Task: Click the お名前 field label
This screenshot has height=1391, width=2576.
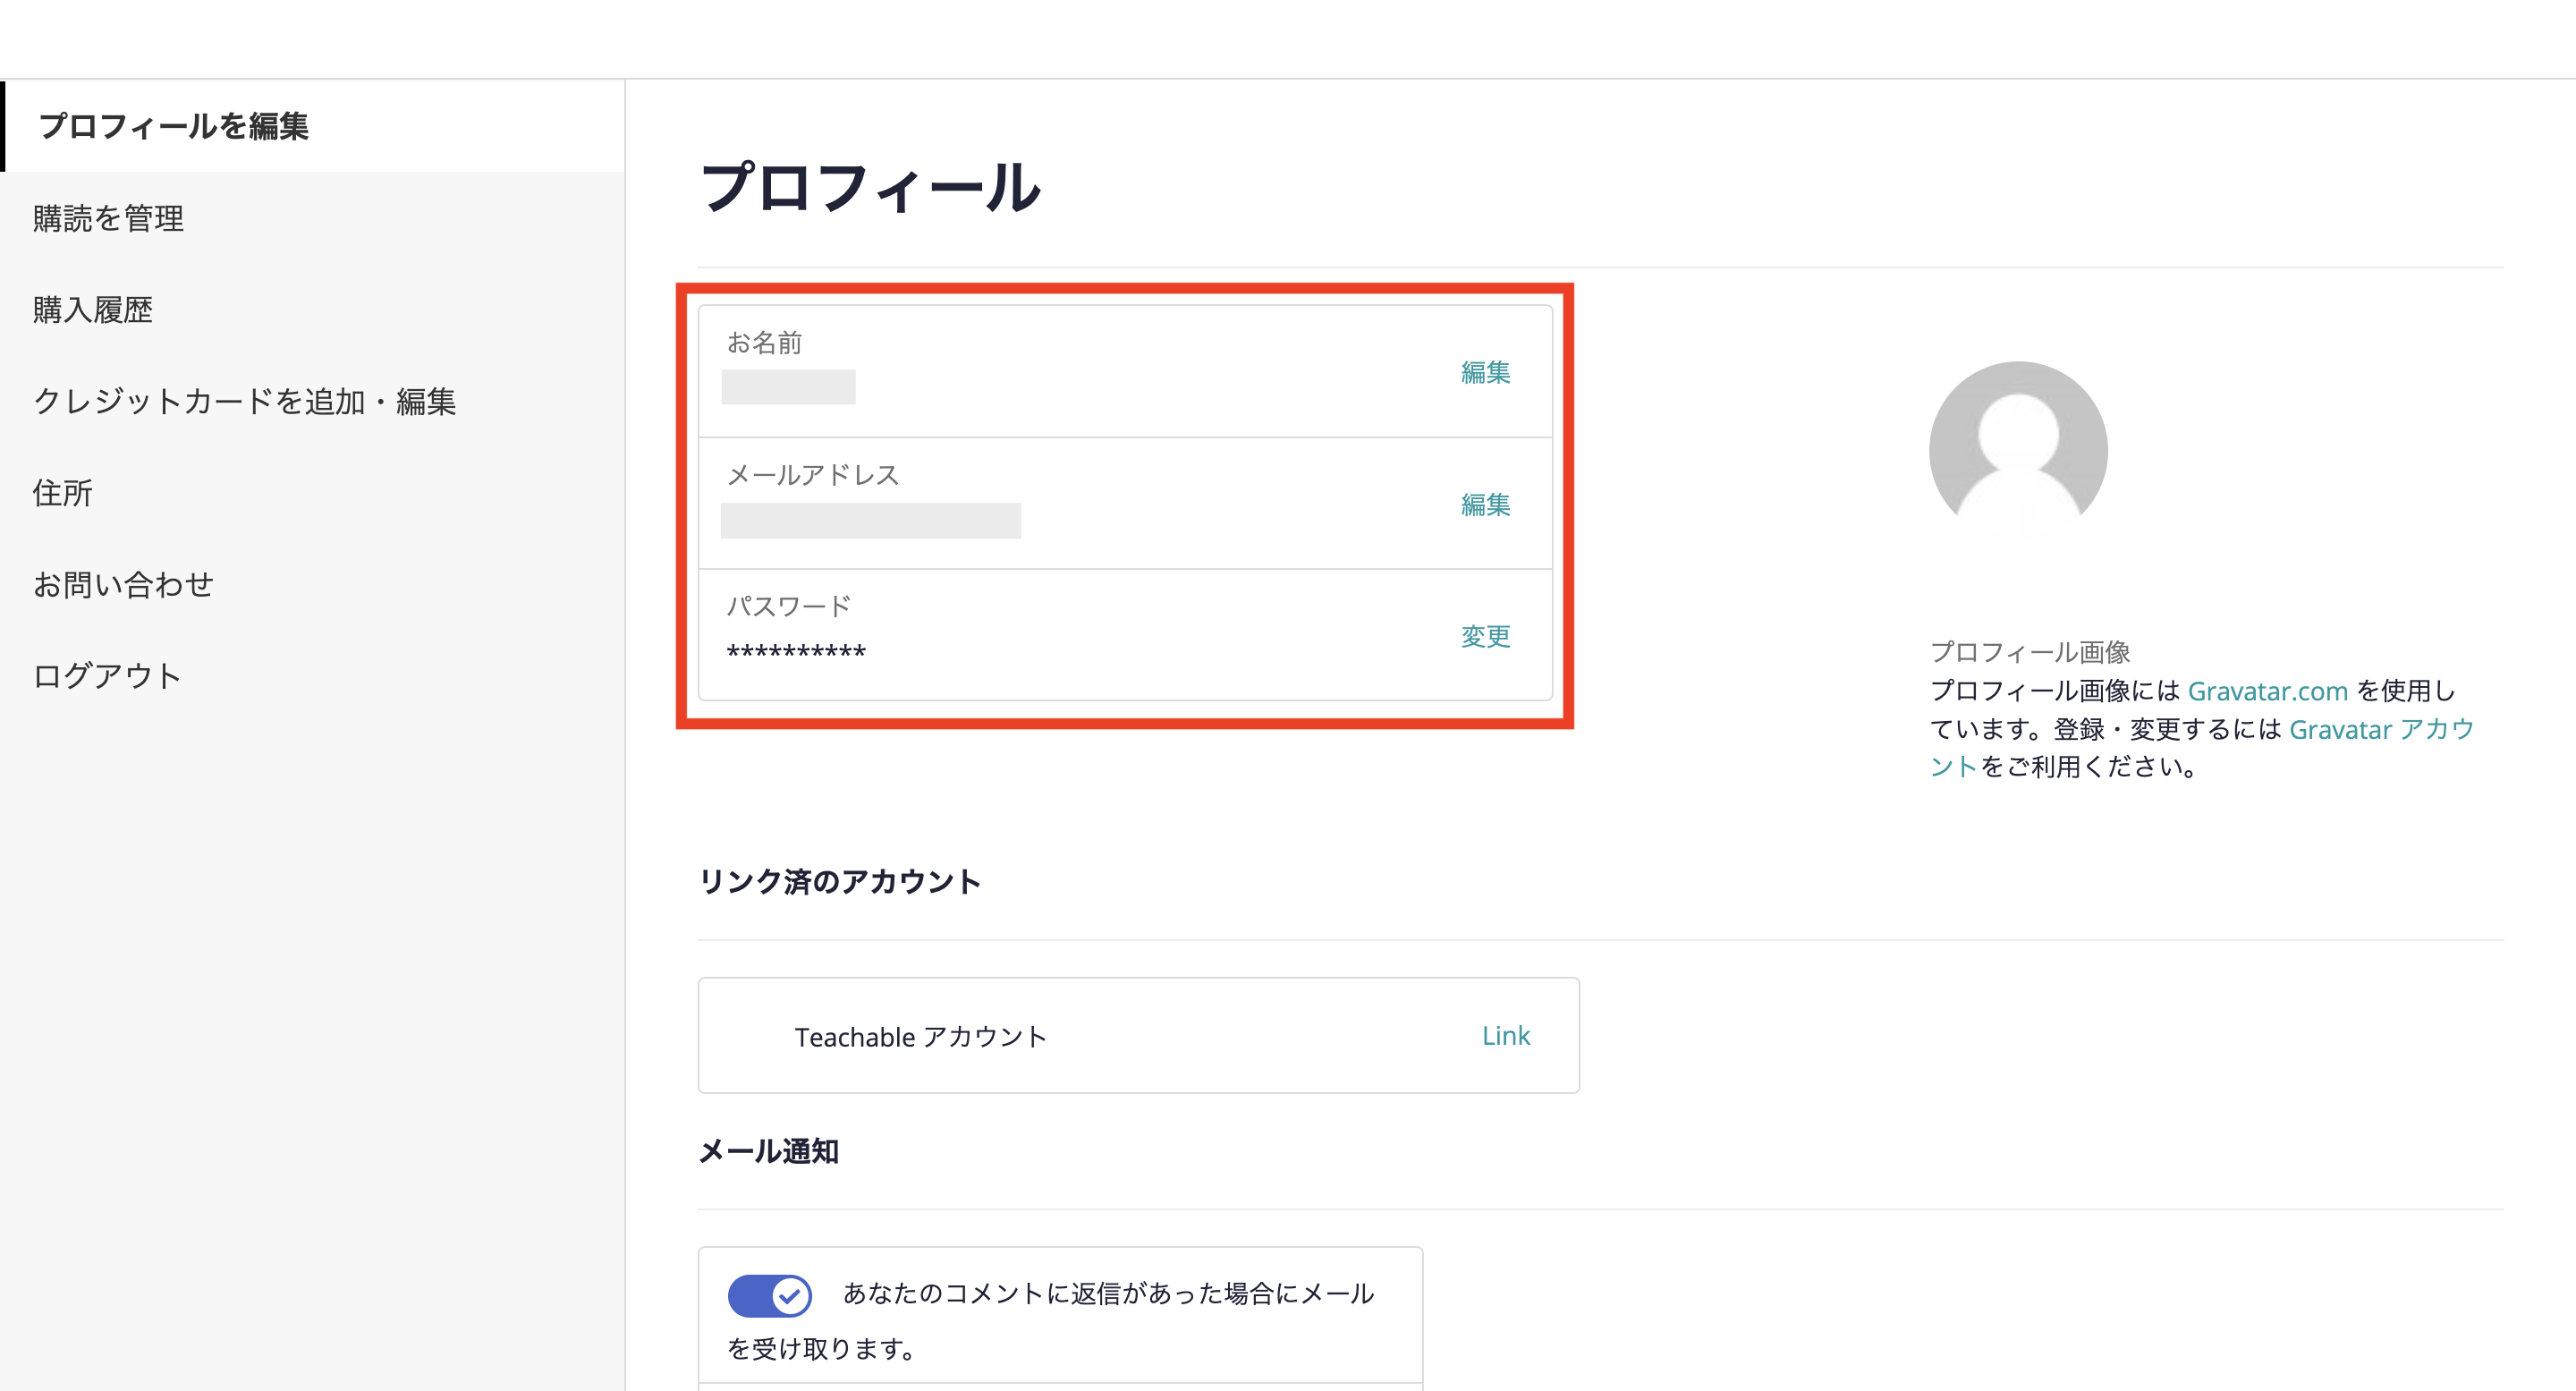Action: click(x=764, y=343)
